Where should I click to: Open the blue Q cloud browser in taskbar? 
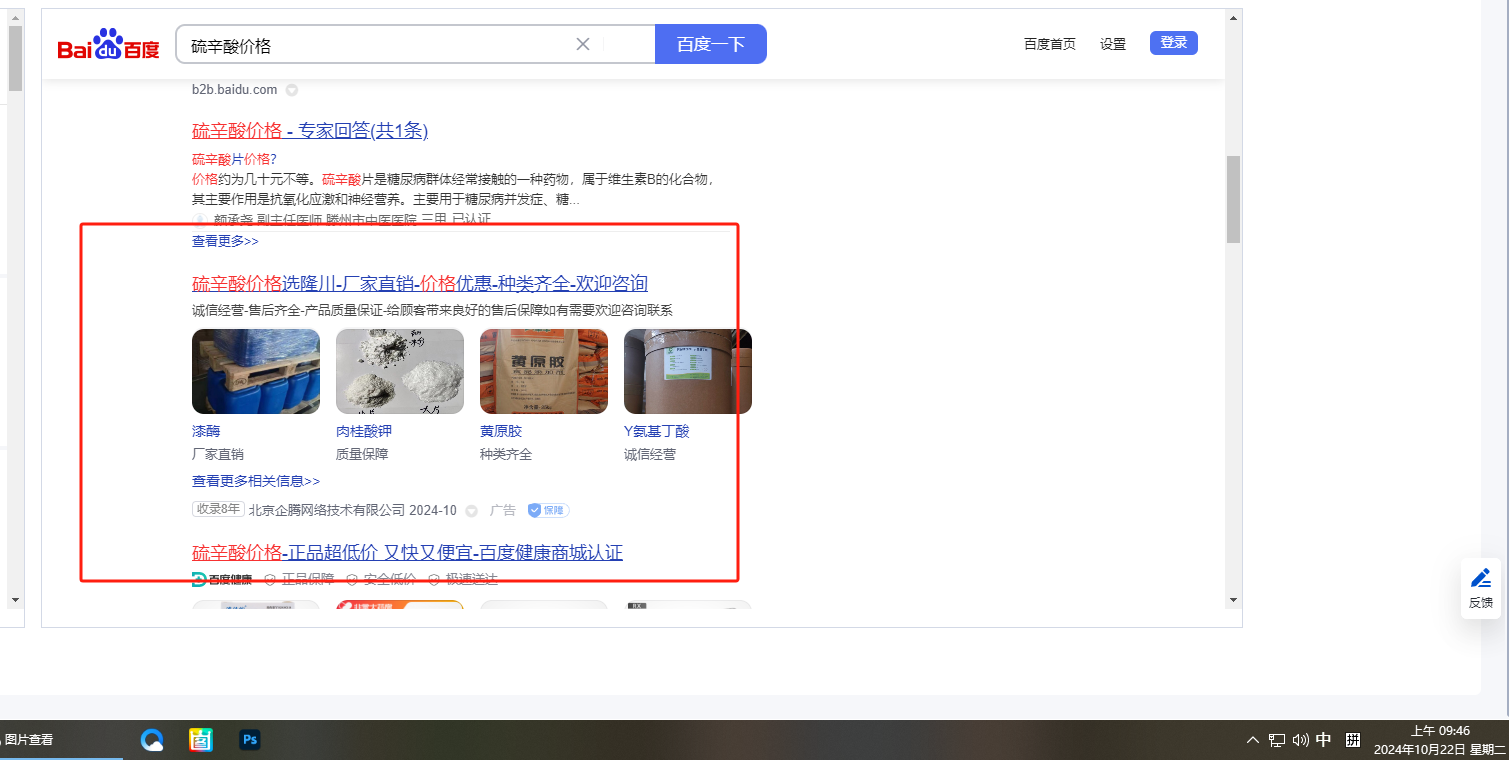coord(152,740)
